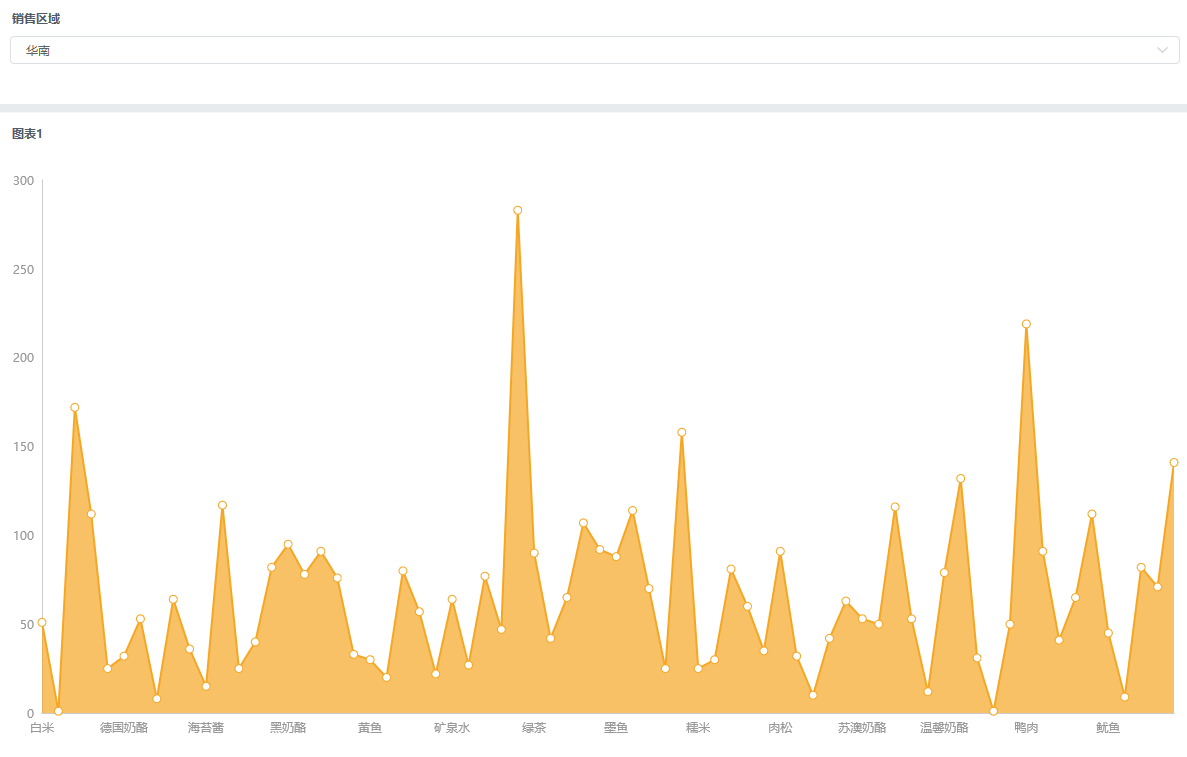Screen dimensions: 1187x757
Task: Click the 300 y-axis value
Action: pos(23,181)
